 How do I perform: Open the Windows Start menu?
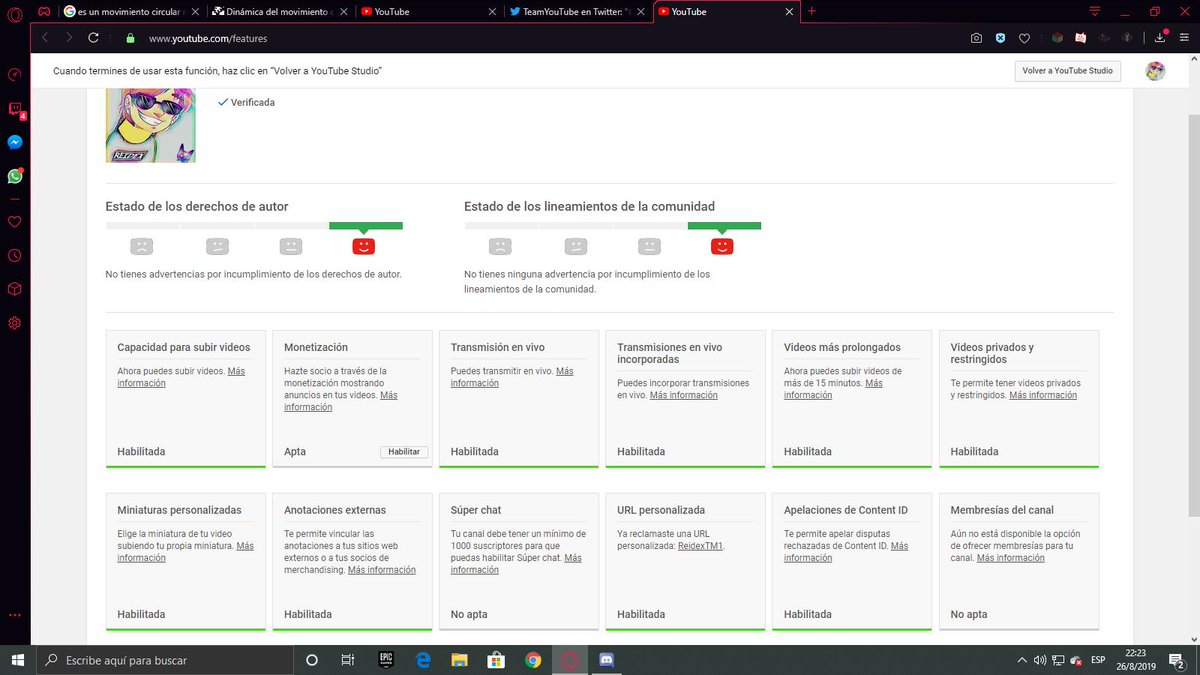[x=16, y=660]
